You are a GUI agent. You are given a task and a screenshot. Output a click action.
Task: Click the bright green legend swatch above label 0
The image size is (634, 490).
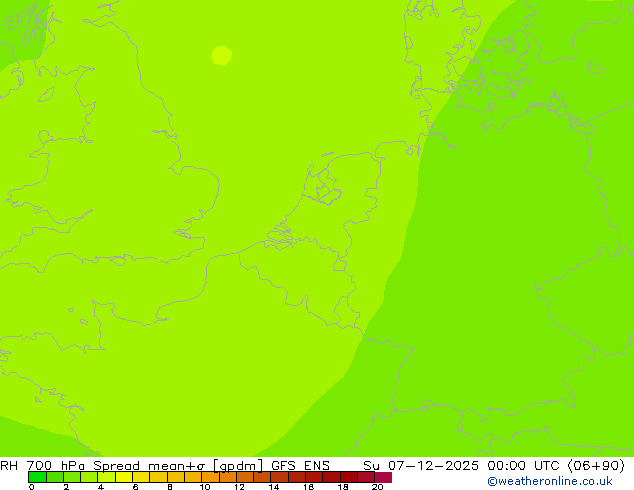click(37, 477)
